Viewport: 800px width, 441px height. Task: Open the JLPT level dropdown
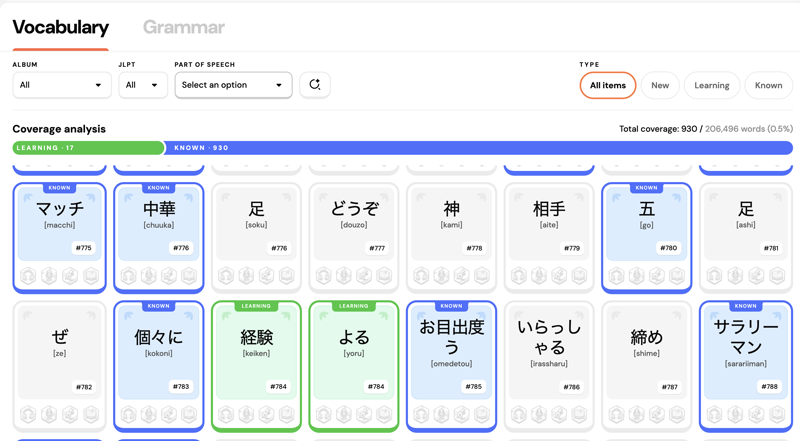coord(143,85)
